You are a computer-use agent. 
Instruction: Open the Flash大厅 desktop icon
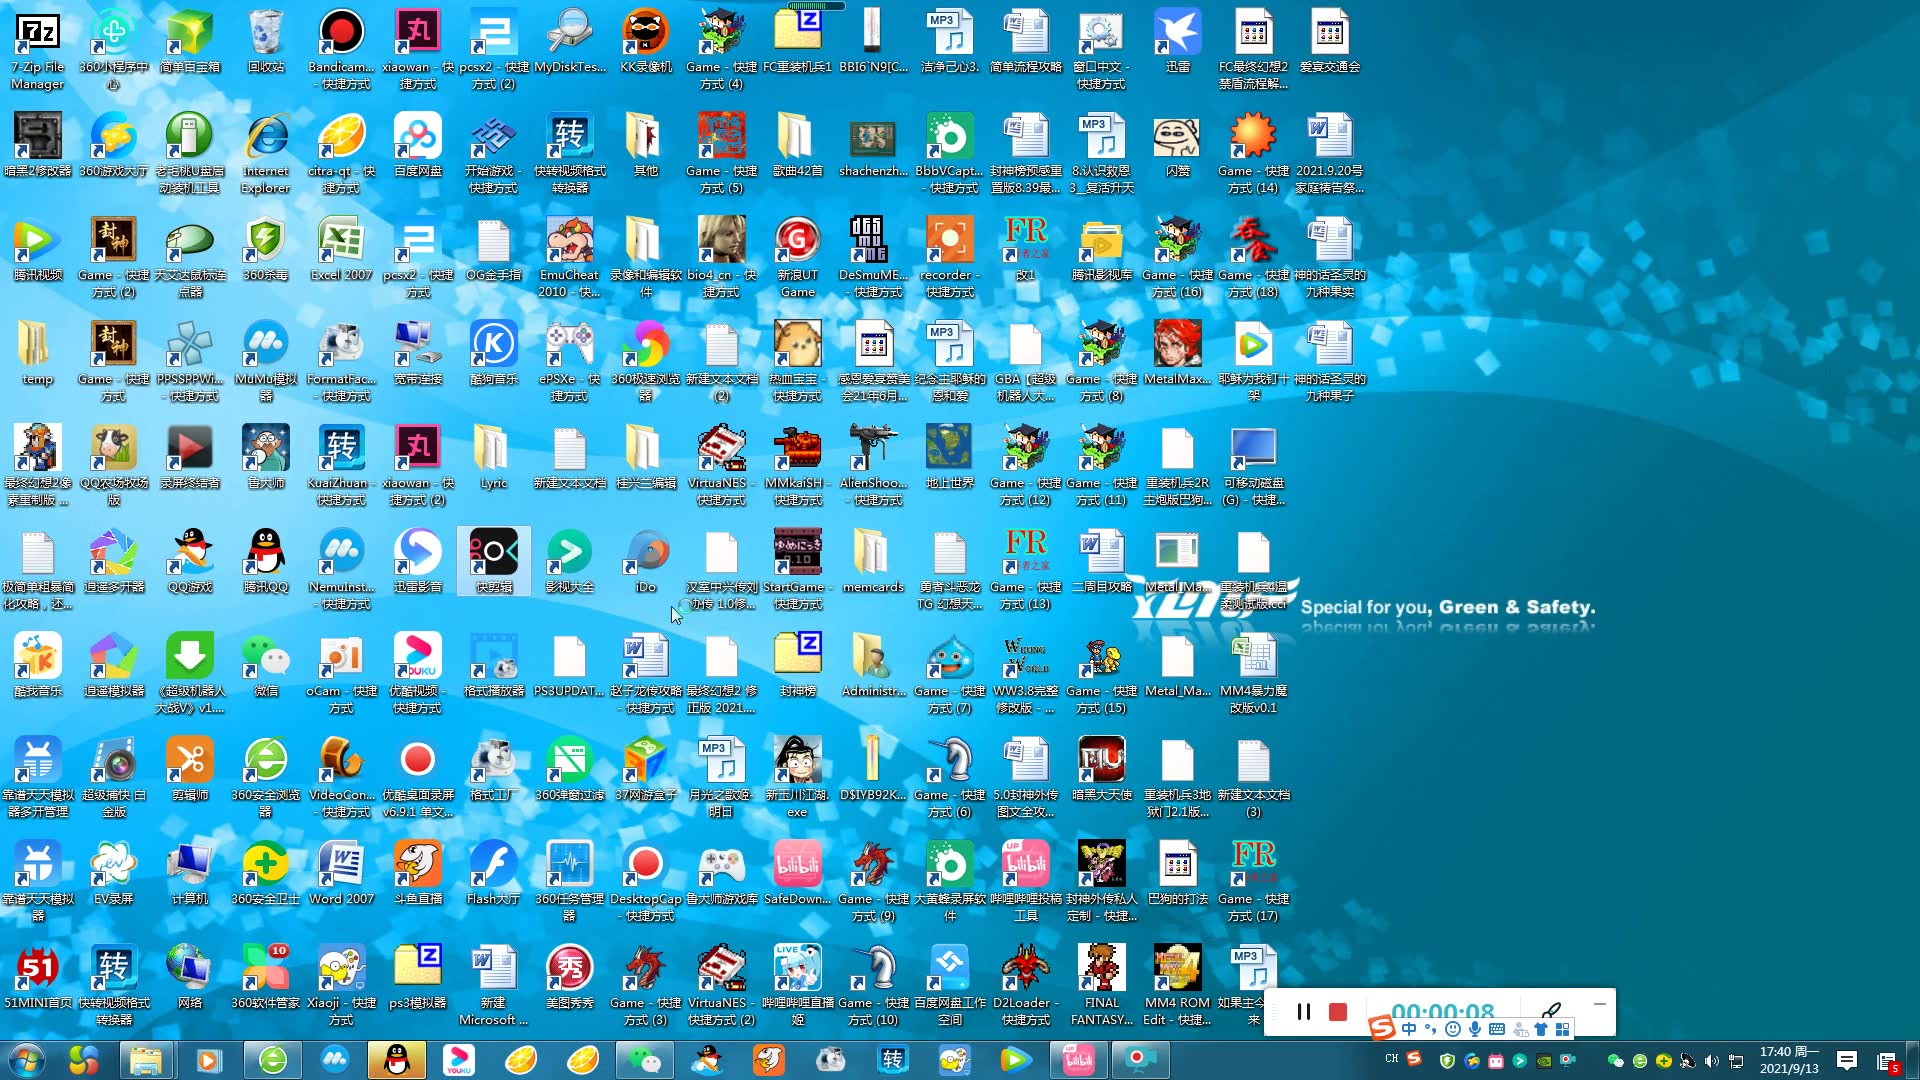point(494,873)
